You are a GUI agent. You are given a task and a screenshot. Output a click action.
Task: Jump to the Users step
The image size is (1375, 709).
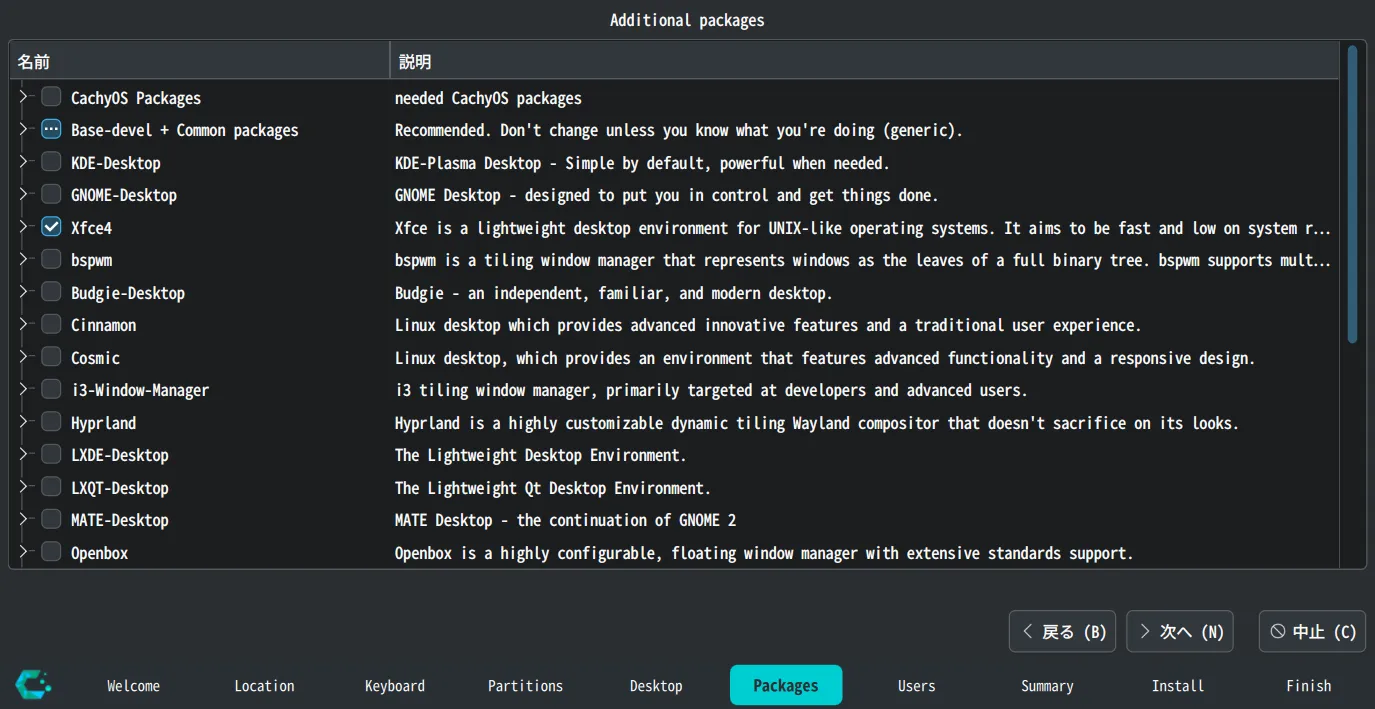point(917,686)
